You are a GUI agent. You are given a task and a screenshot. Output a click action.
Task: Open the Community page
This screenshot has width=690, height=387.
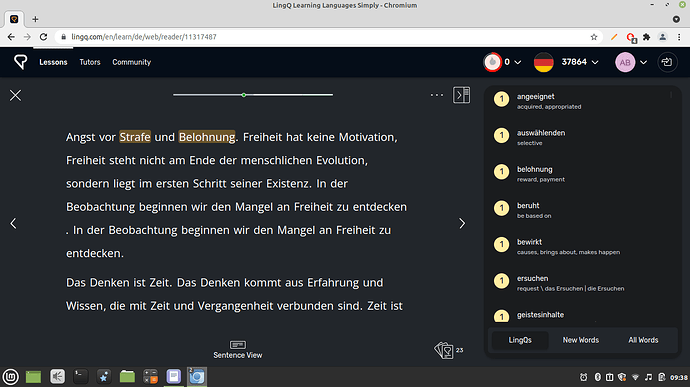(x=132, y=62)
